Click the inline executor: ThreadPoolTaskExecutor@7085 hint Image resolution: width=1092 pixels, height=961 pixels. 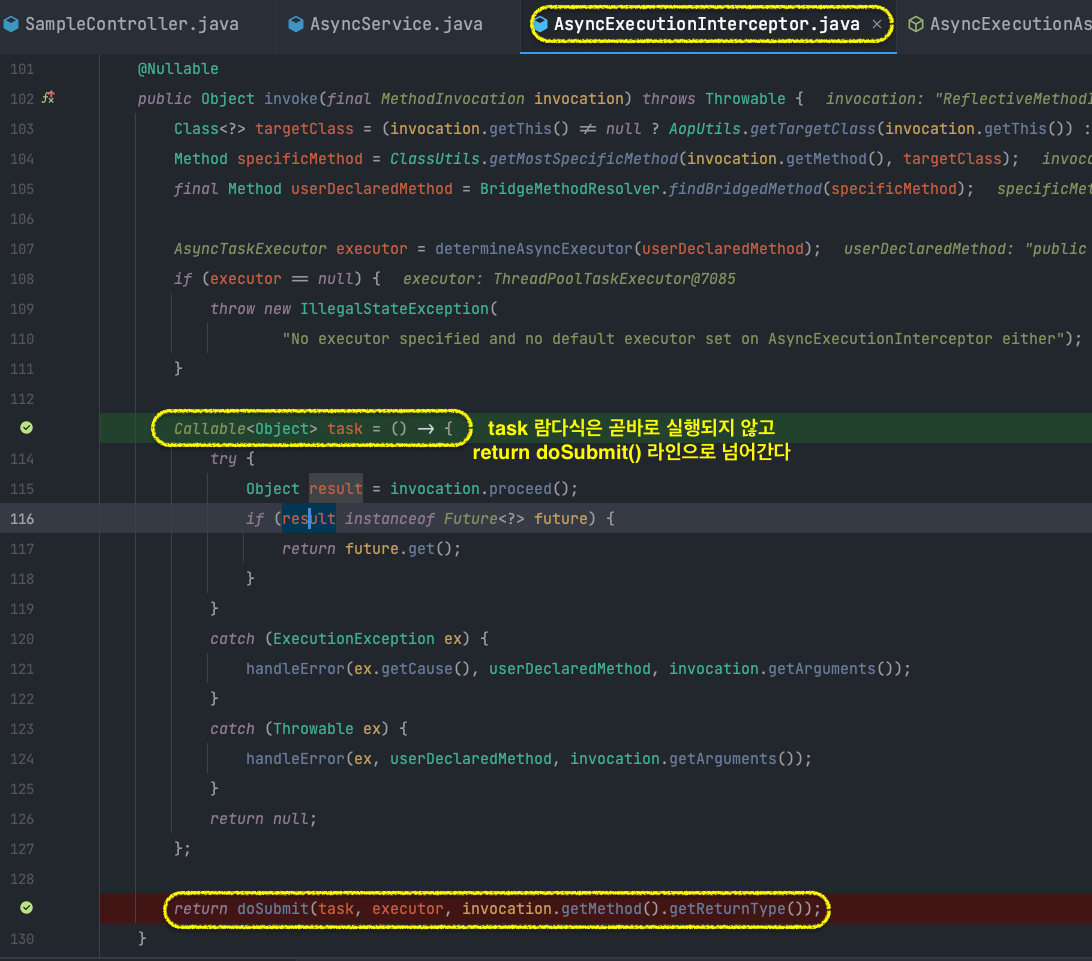[569, 279]
